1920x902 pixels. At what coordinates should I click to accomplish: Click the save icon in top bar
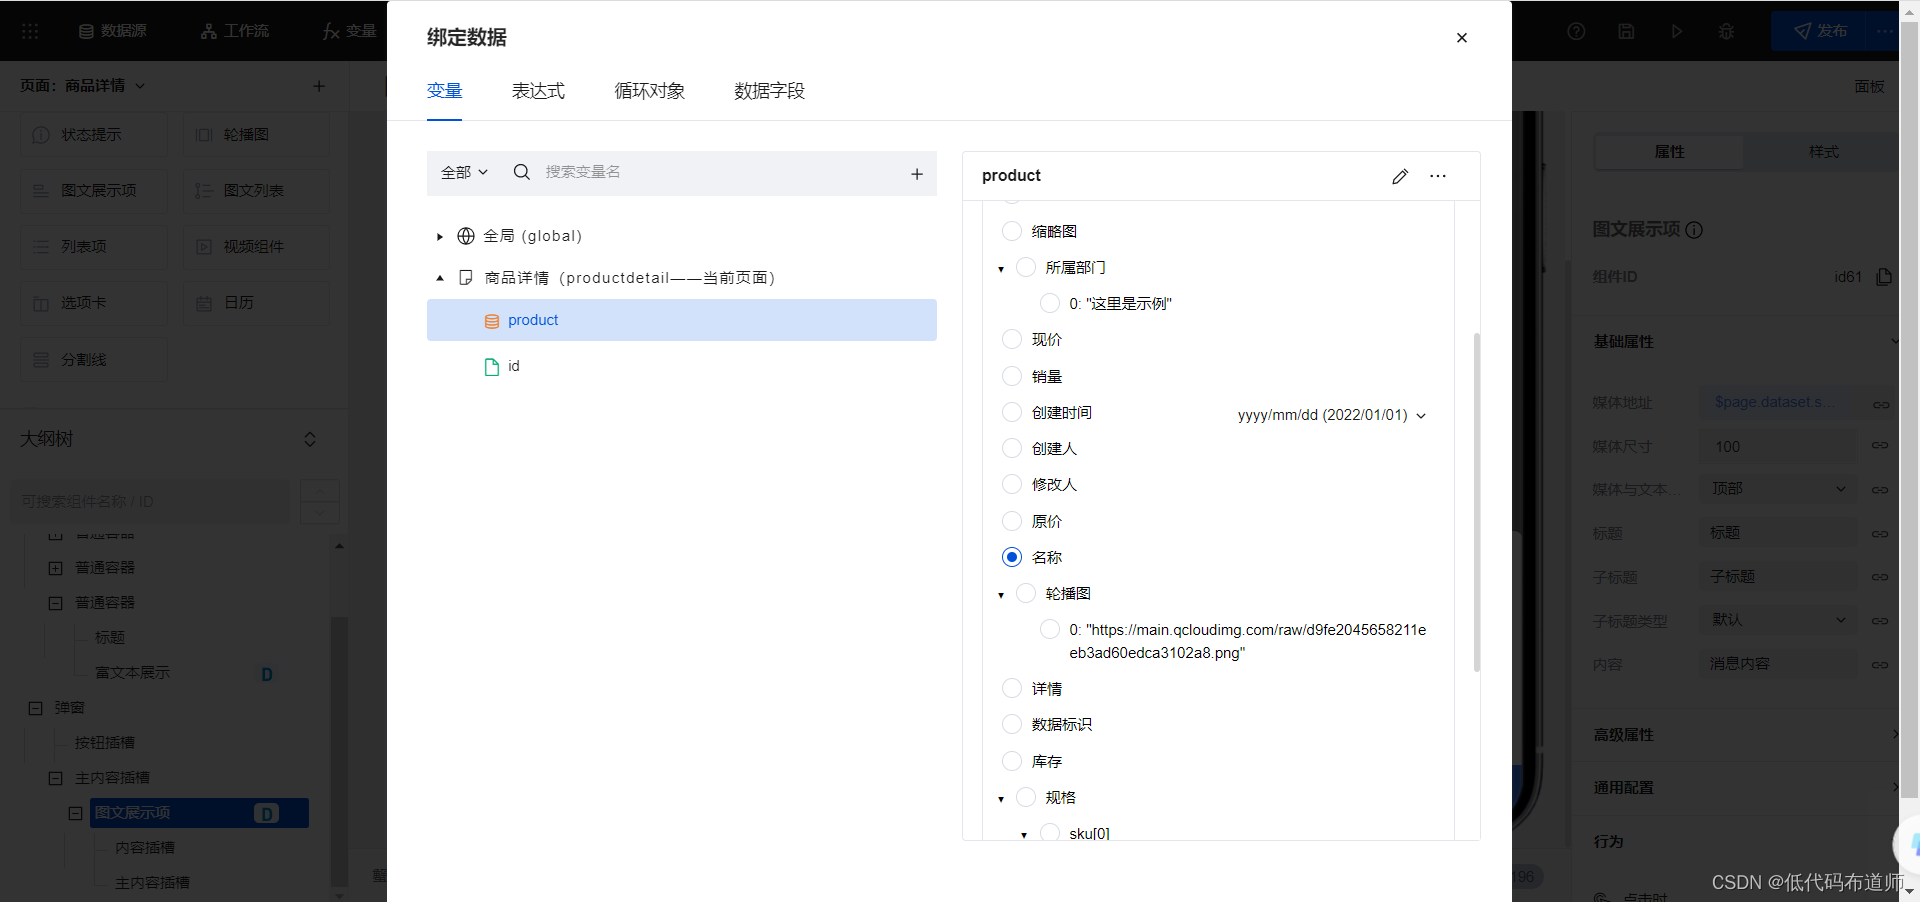[1626, 31]
